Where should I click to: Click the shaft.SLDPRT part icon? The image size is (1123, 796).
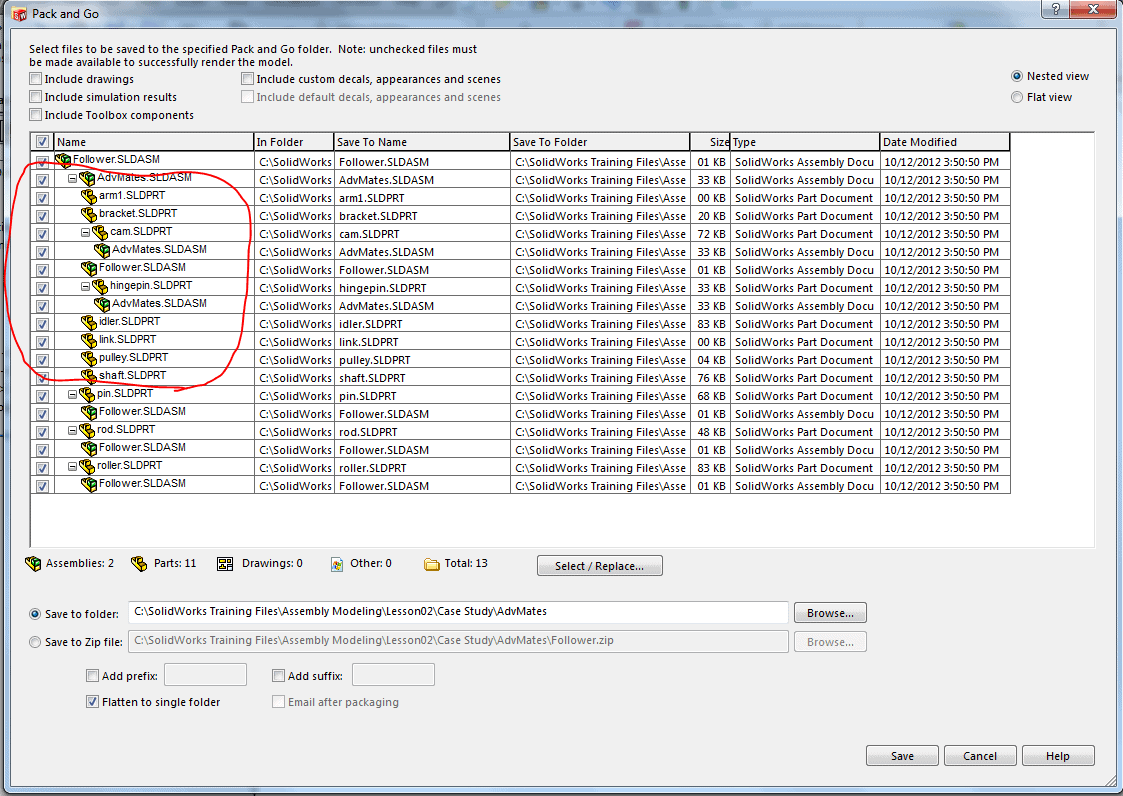[x=89, y=377]
